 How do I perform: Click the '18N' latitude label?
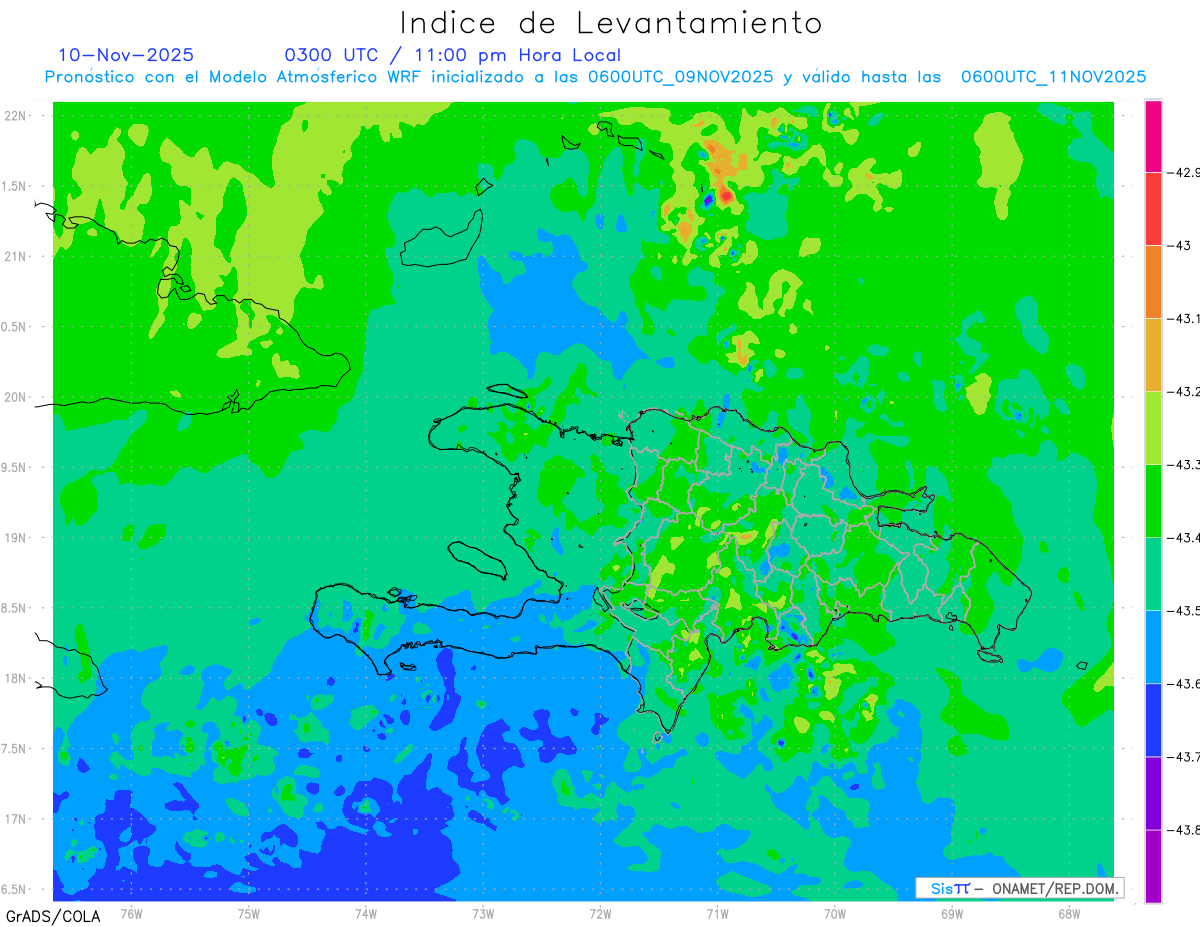(16, 679)
